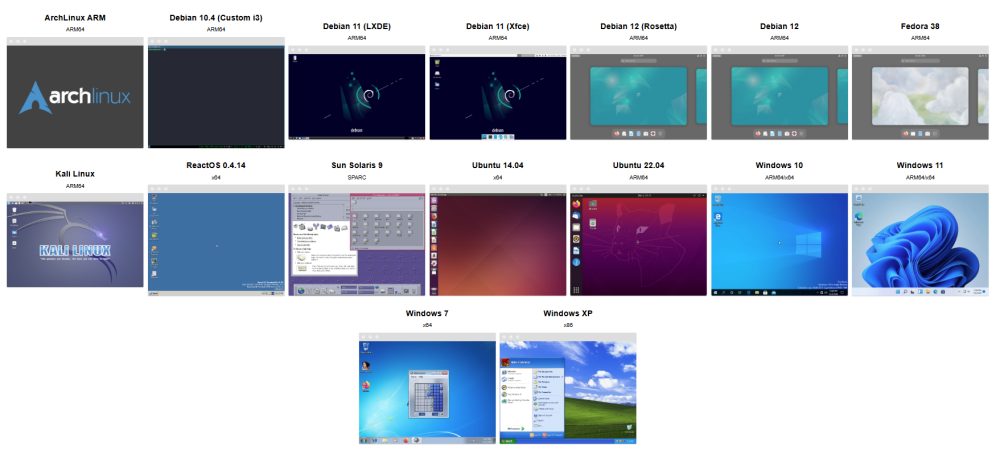Click the Ubuntu 22.04 title text
The width and height of the screenshot is (1000, 454).
point(638,165)
